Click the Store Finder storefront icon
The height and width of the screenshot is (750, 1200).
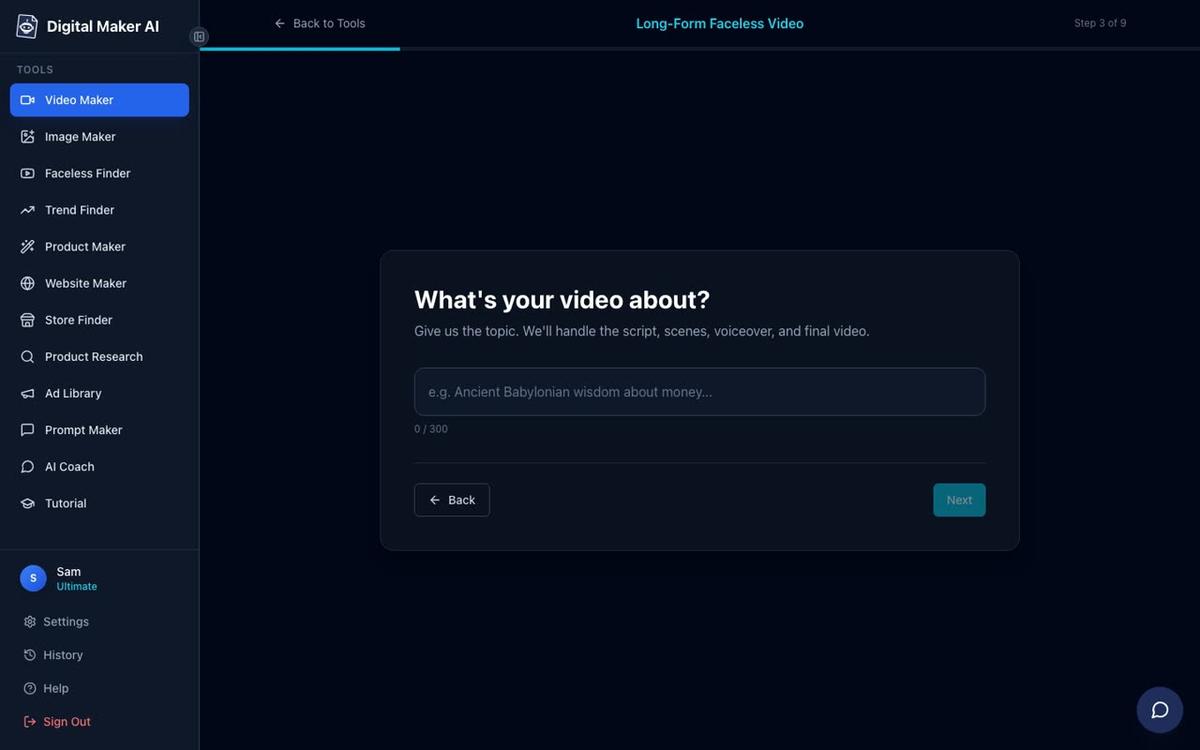point(27,320)
